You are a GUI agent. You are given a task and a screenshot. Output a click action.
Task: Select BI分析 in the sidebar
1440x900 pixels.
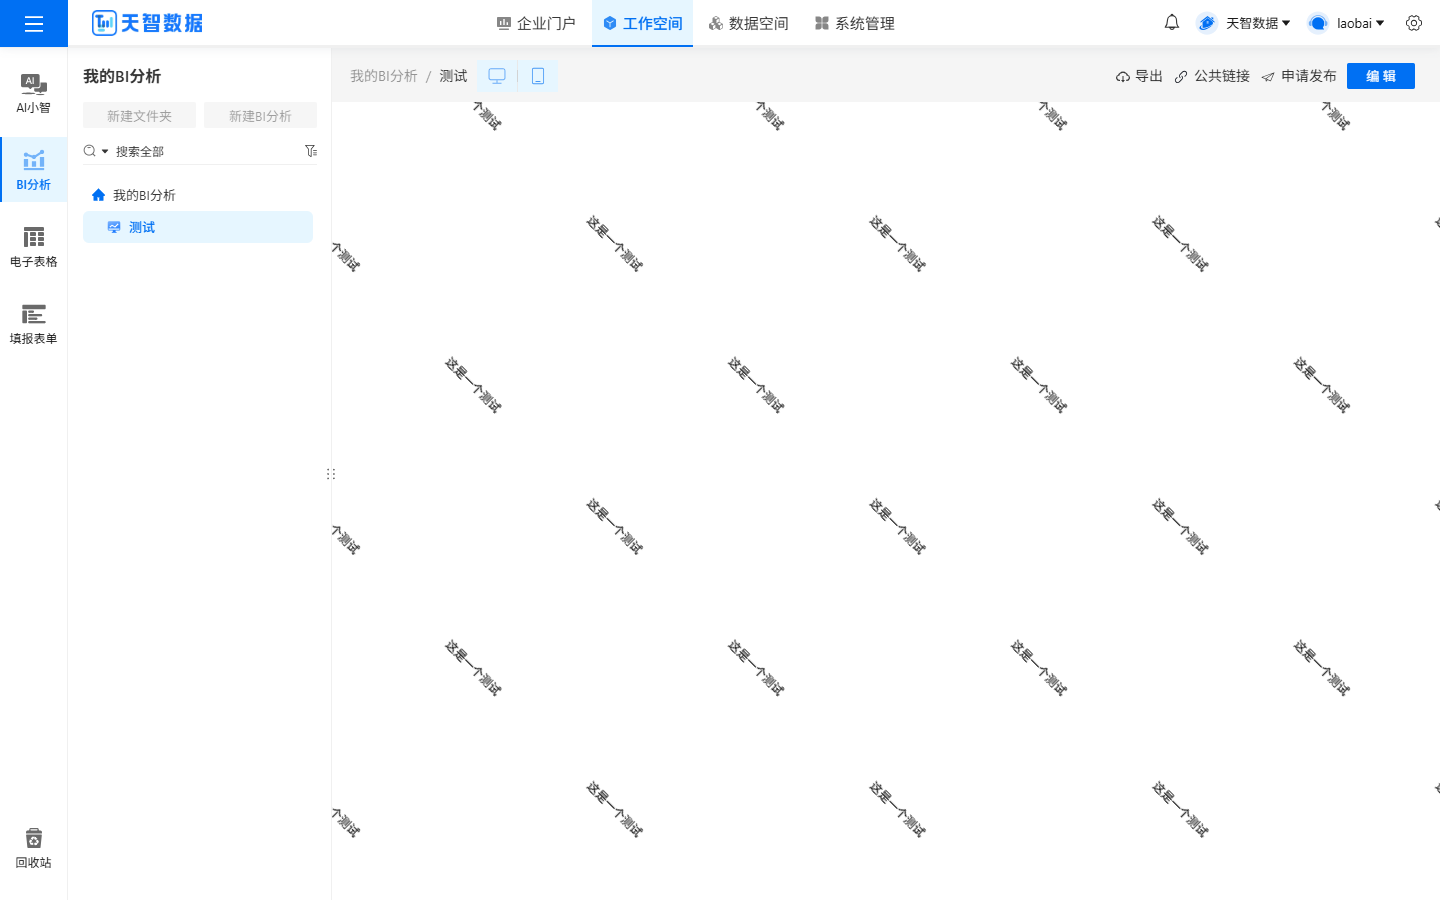[x=33, y=170]
